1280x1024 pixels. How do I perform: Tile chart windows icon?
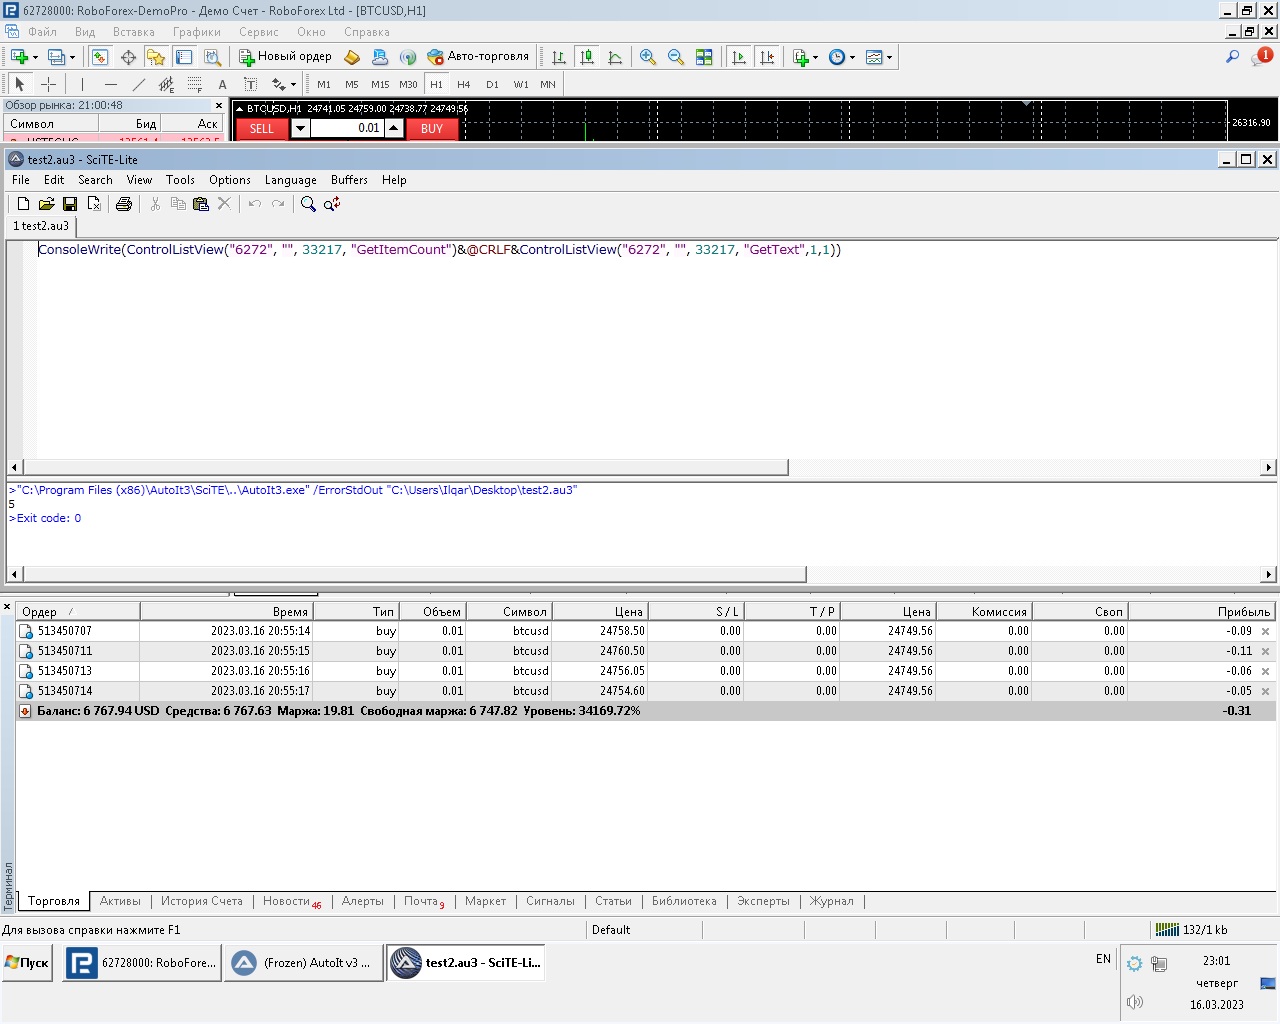coord(704,57)
